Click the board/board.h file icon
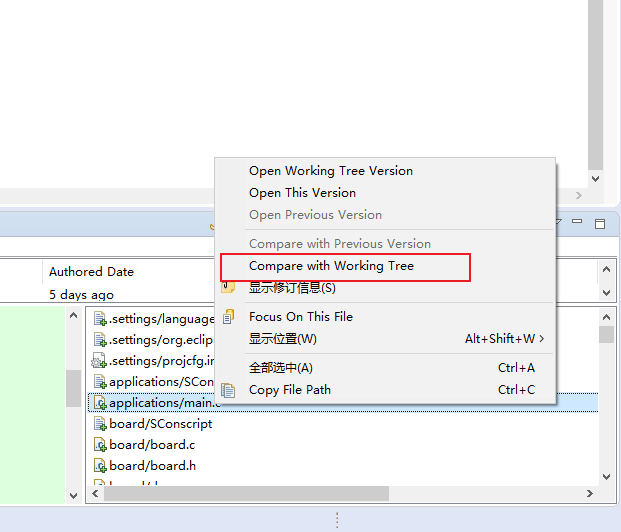621x532 pixels. click(100, 466)
